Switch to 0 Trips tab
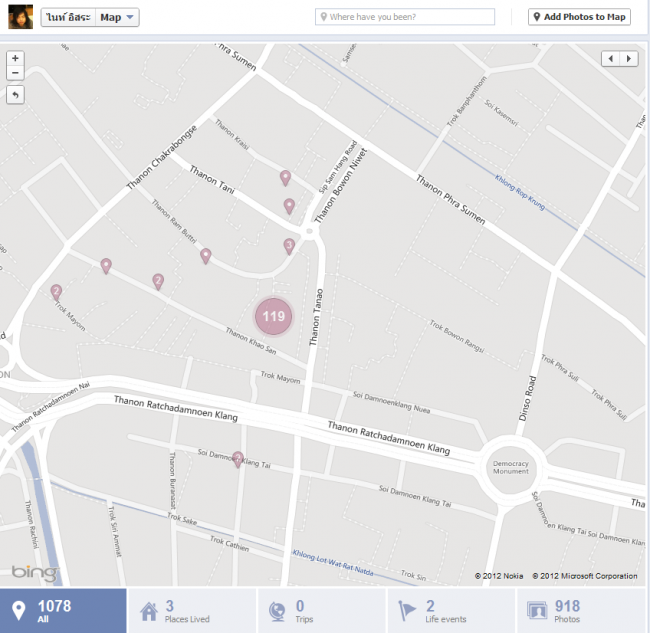The height and width of the screenshot is (633, 650). point(322,611)
